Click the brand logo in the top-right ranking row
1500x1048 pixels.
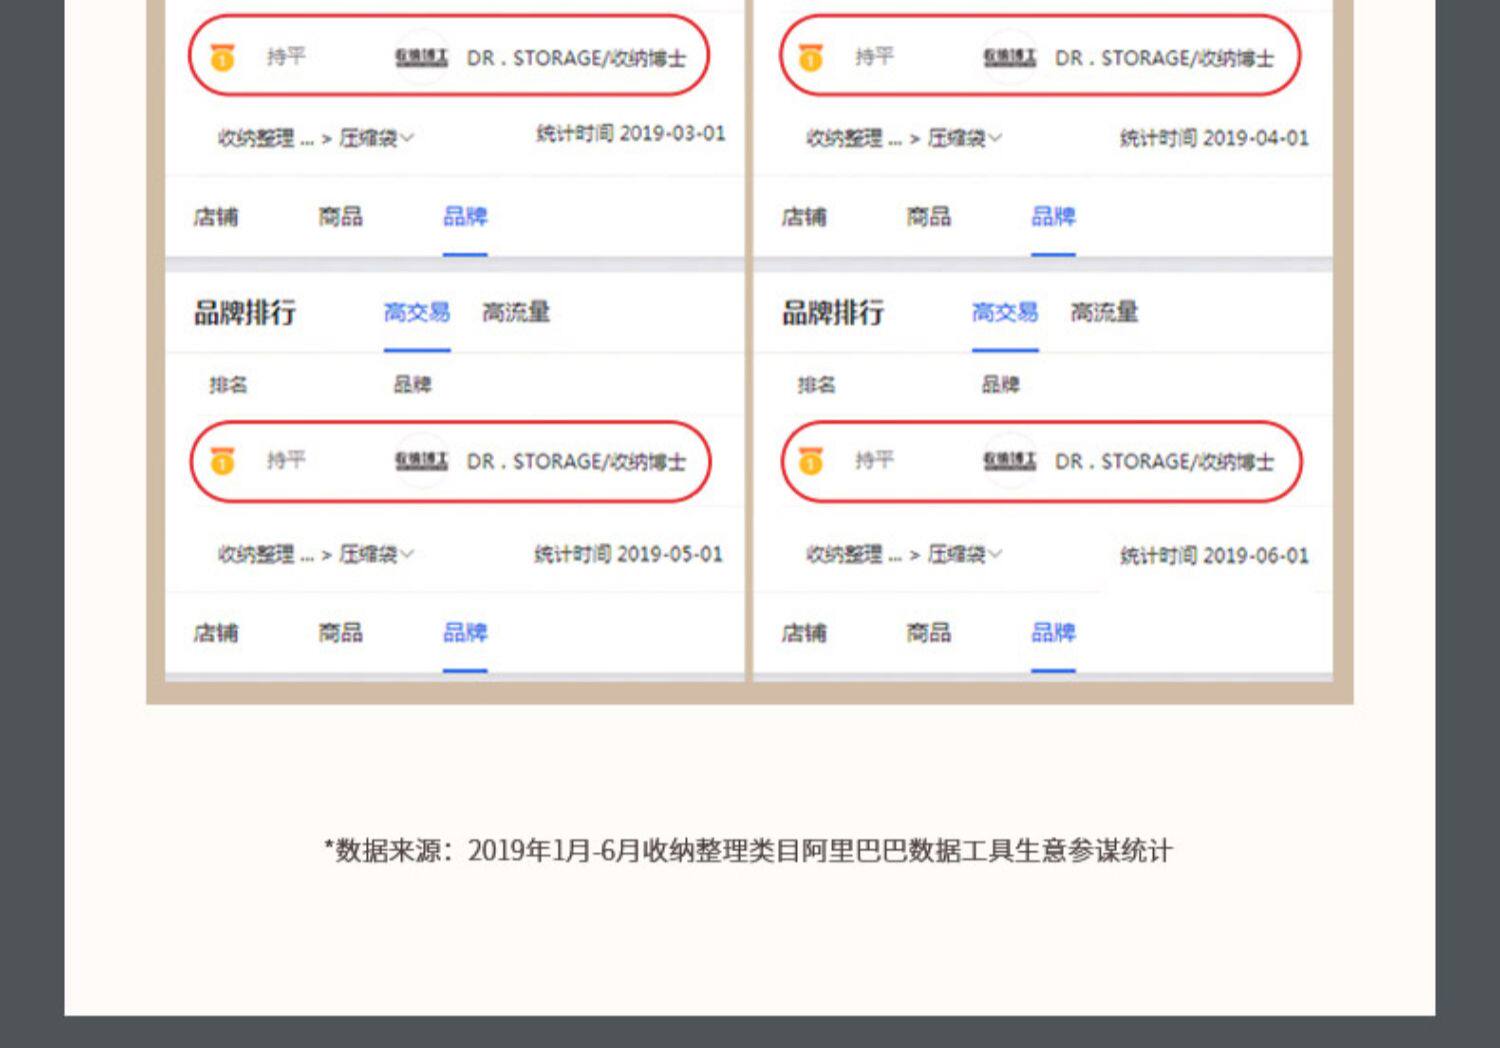click(x=1009, y=58)
